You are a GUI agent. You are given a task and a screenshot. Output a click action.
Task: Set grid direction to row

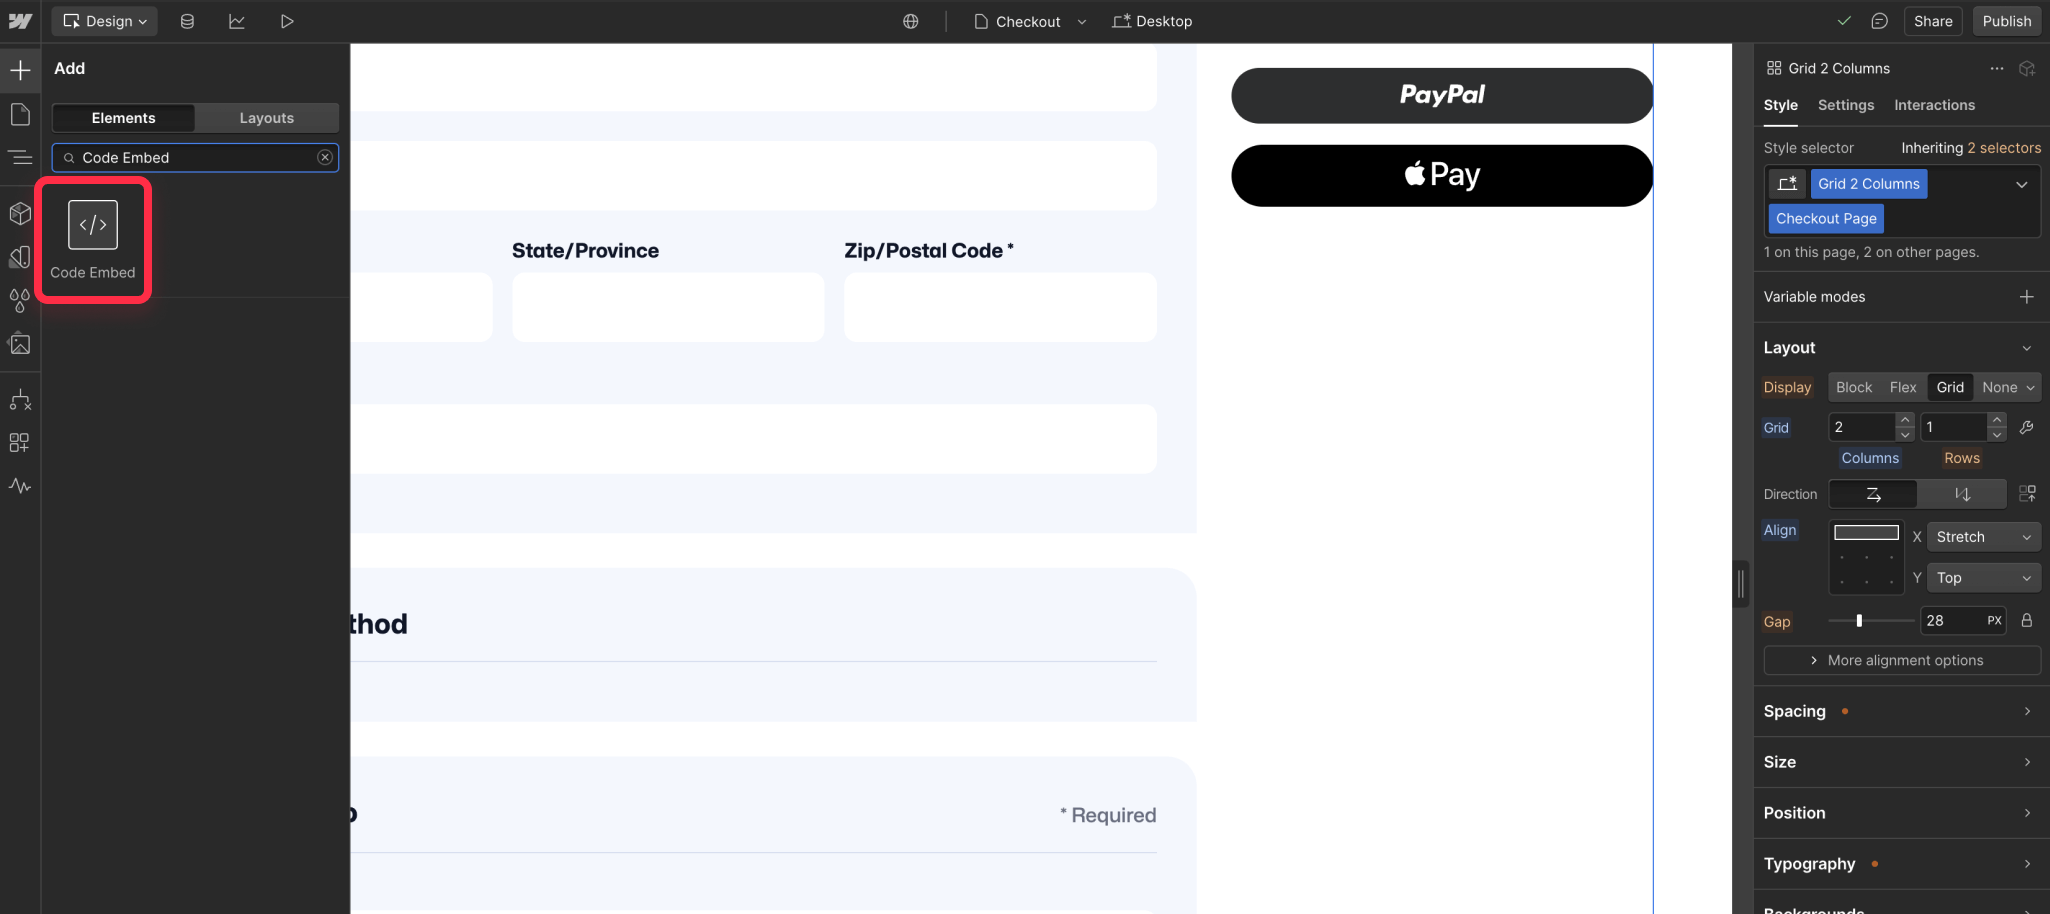(x=1873, y=494)
